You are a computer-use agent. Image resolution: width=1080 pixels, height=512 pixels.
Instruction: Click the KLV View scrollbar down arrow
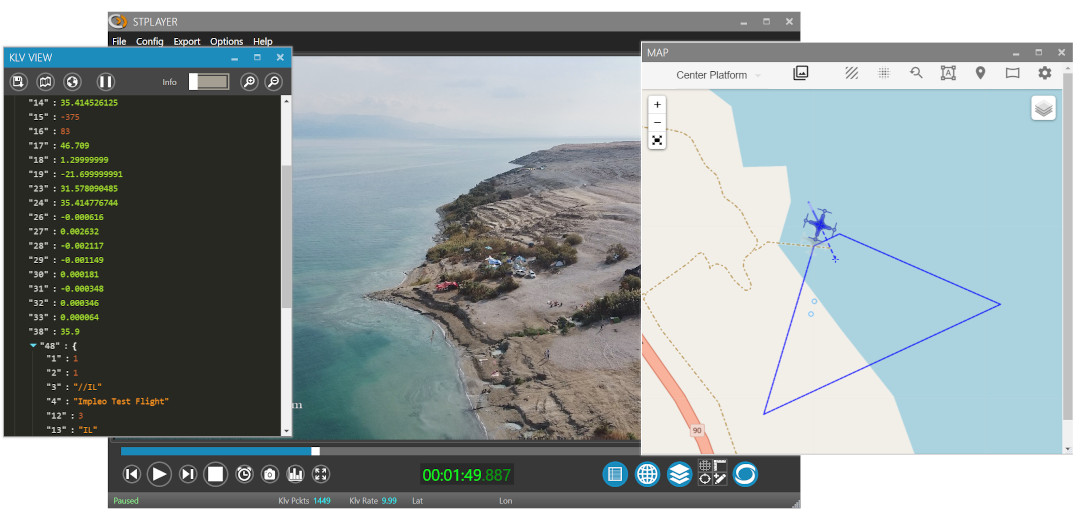288,431
